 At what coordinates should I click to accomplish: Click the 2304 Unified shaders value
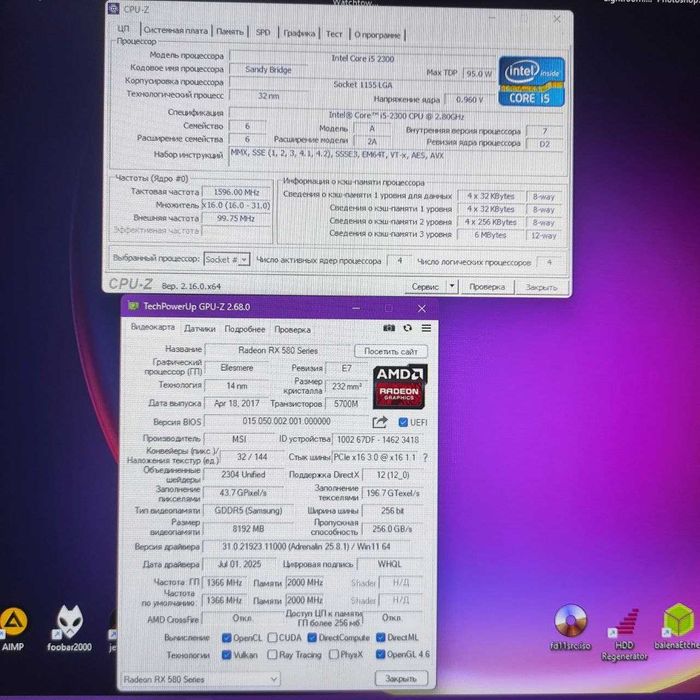coord(243,474)
